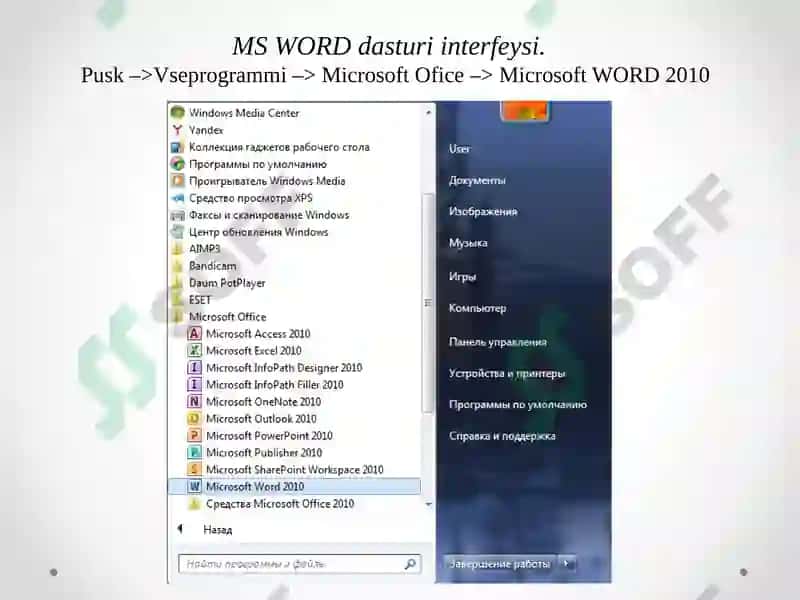Click the program list scrollbar thumb
The image size is (800, 600).
pyautogui.click(x=428, y=303)
